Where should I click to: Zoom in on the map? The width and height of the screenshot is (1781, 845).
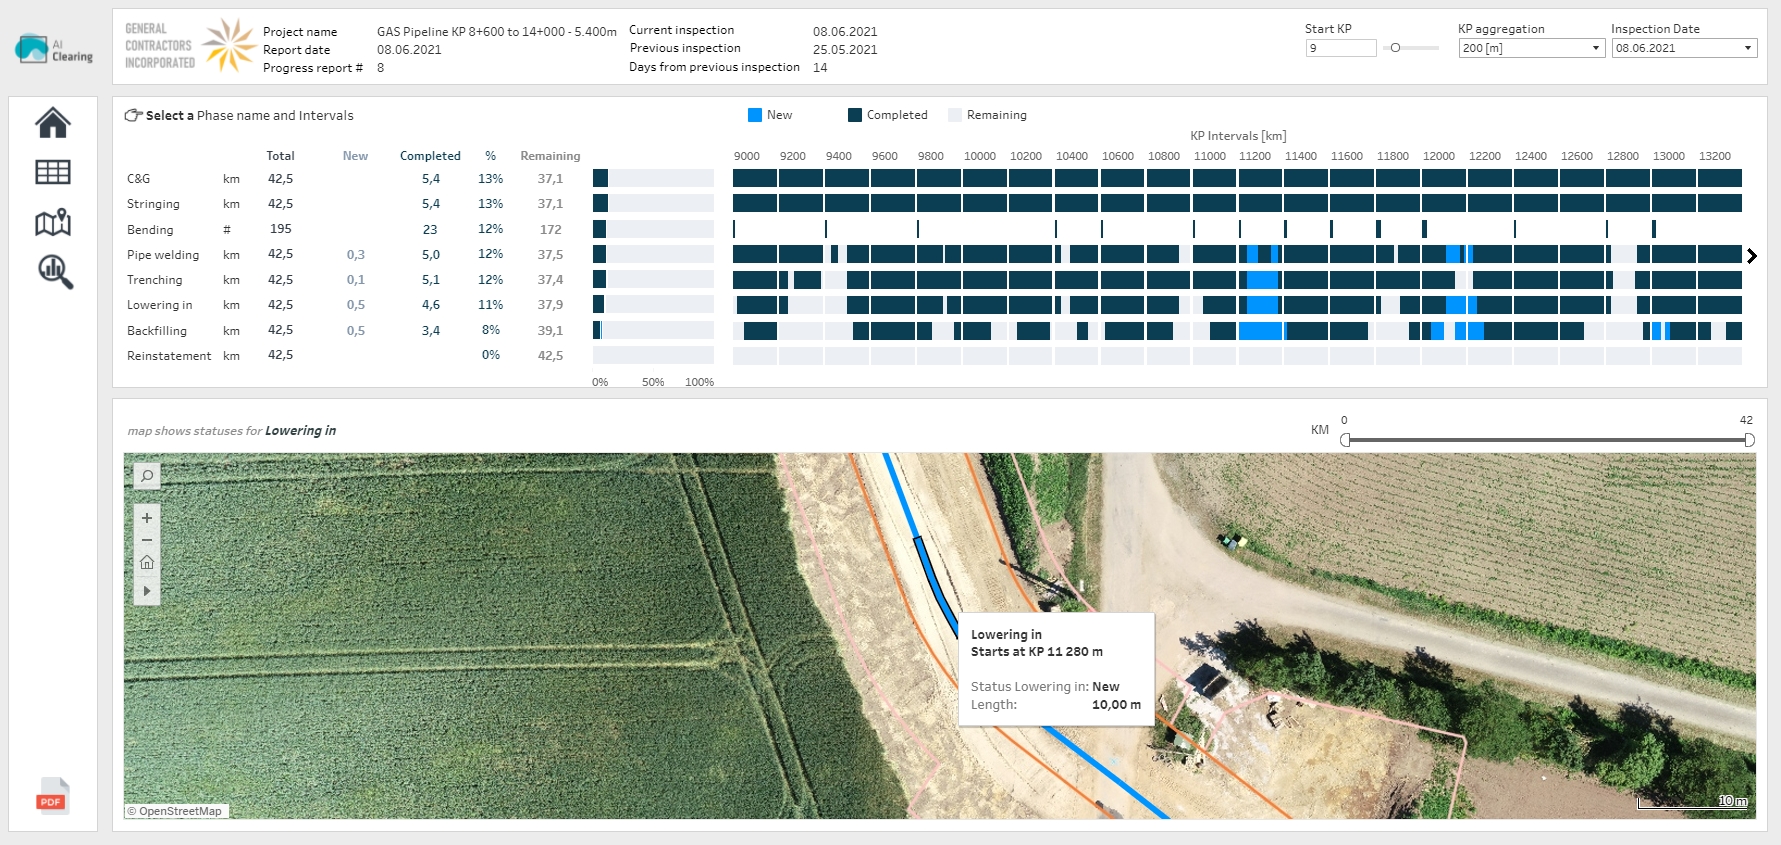147,518
